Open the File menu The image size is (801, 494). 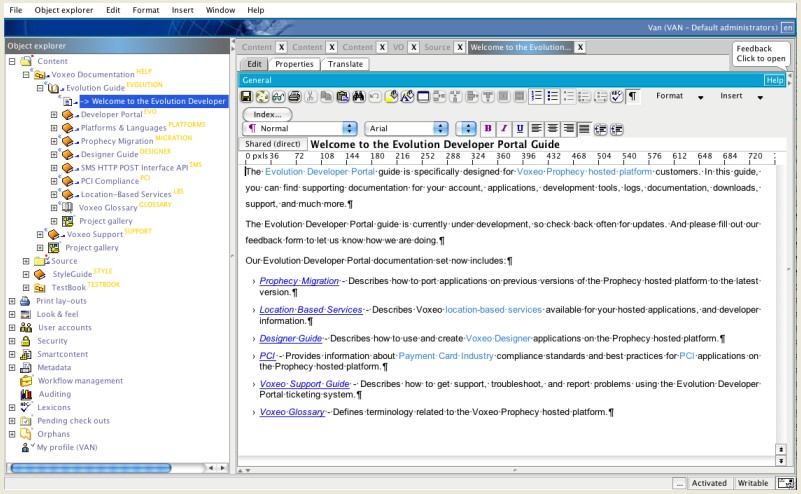(x=16, y=10)
